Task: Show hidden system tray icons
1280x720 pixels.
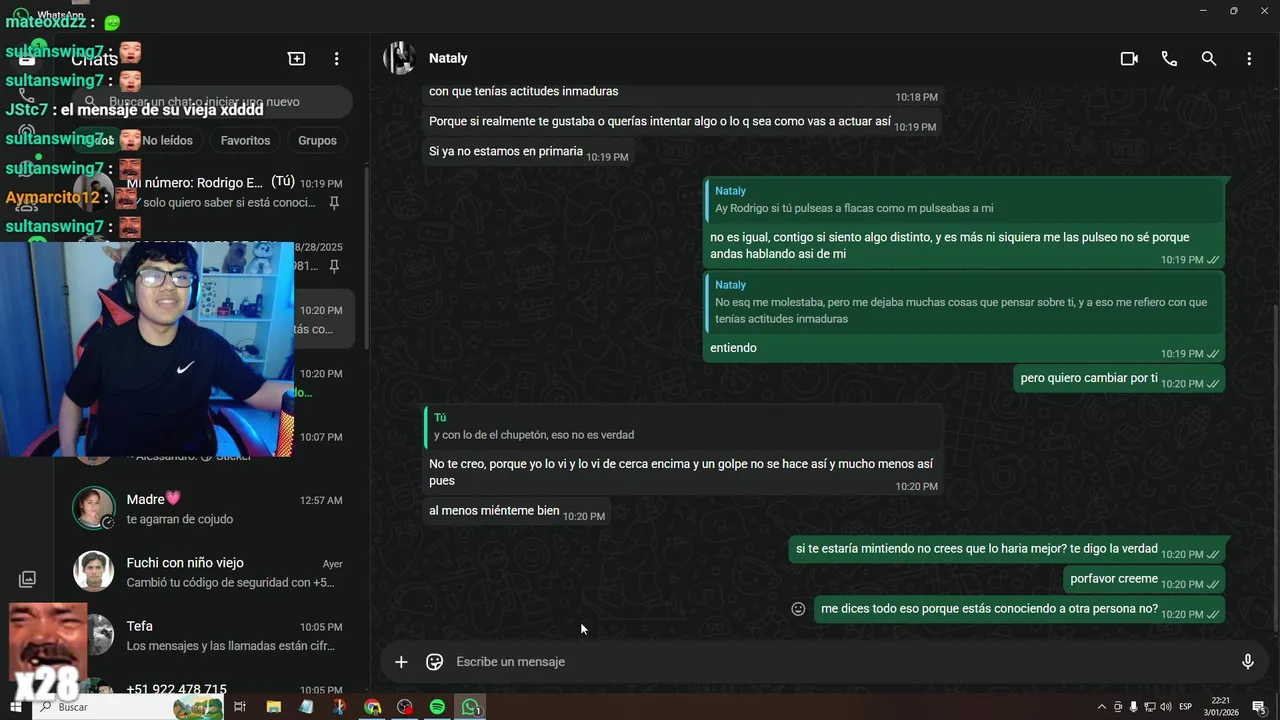Action: point(1102,707)
